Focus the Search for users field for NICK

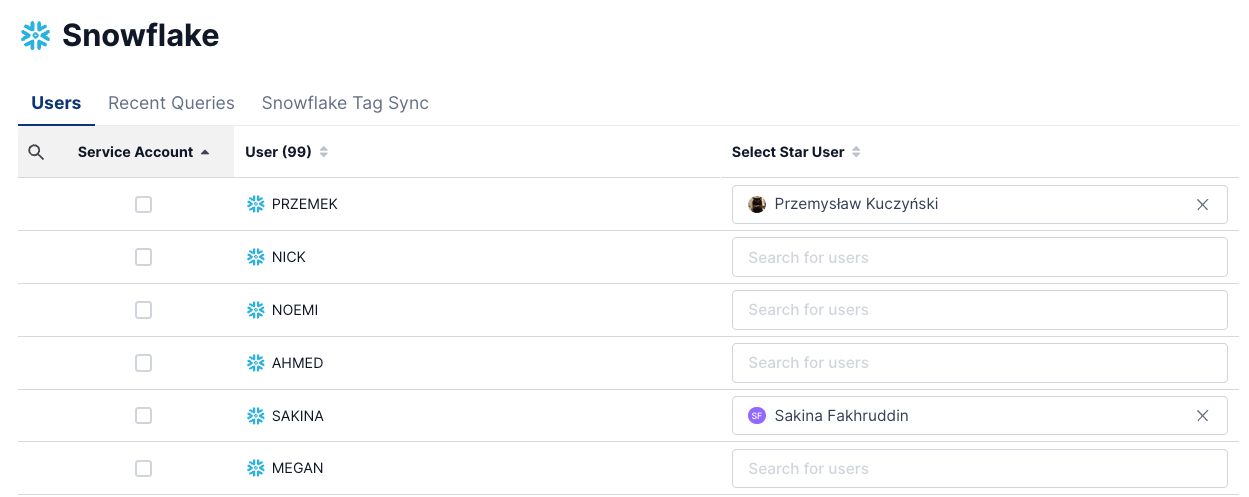pyautogui.click(x=978, y=257)
